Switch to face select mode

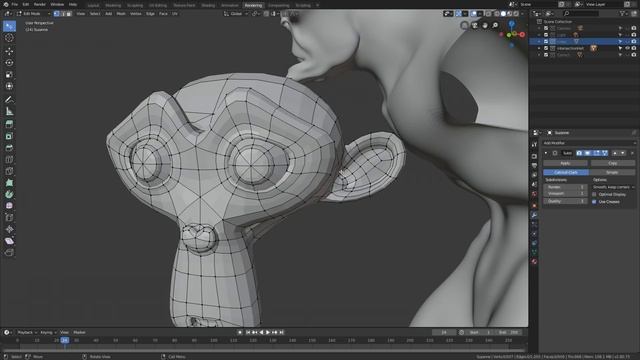(69, 13)
